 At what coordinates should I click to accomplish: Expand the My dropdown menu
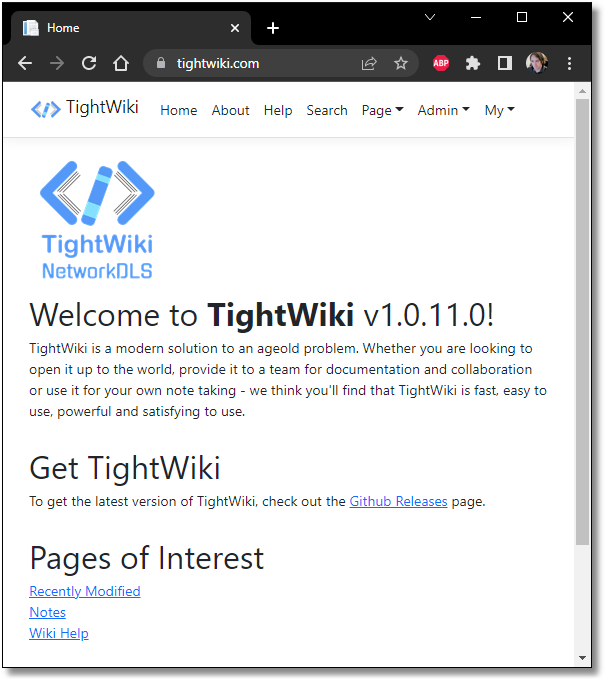[499, 110]
